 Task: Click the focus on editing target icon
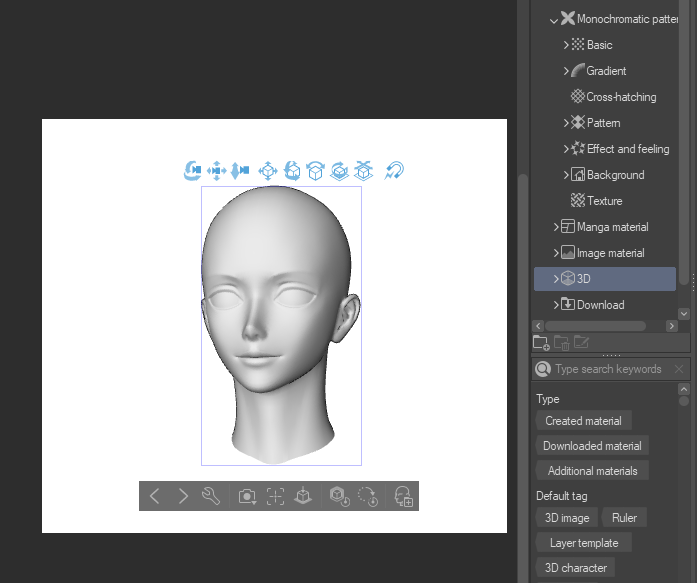tap(275, 496)
